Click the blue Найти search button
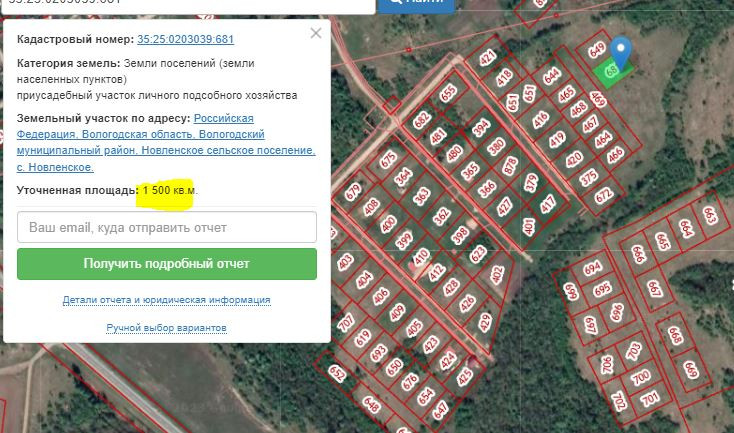Screen dimensions: 734x433 pos(416,3)
